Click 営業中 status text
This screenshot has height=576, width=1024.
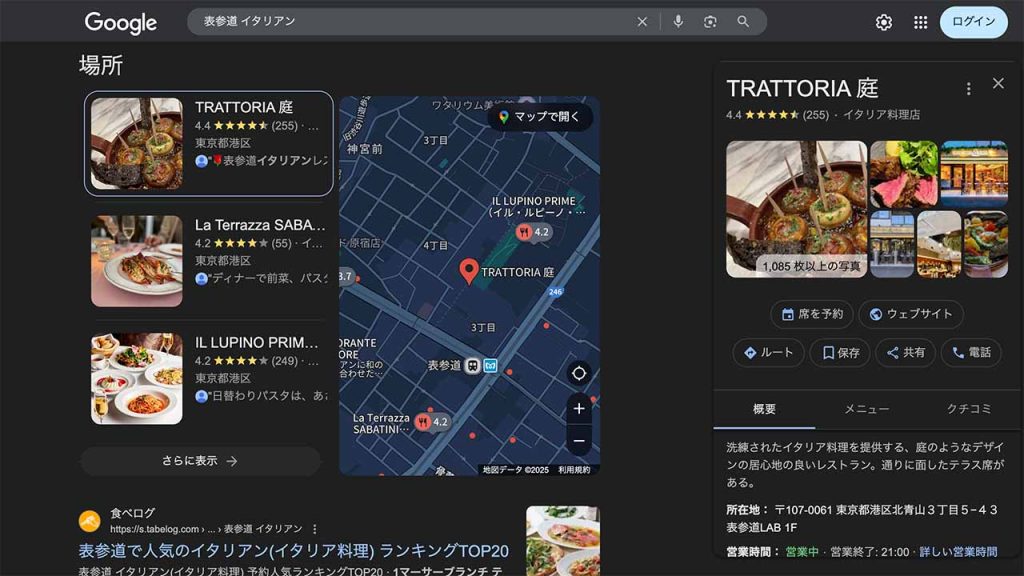(x=802, y=552)
